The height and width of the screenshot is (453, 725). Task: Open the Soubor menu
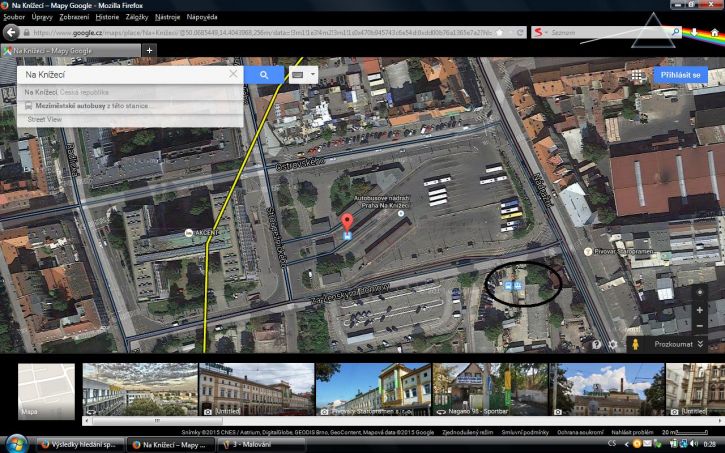(14, 17)
